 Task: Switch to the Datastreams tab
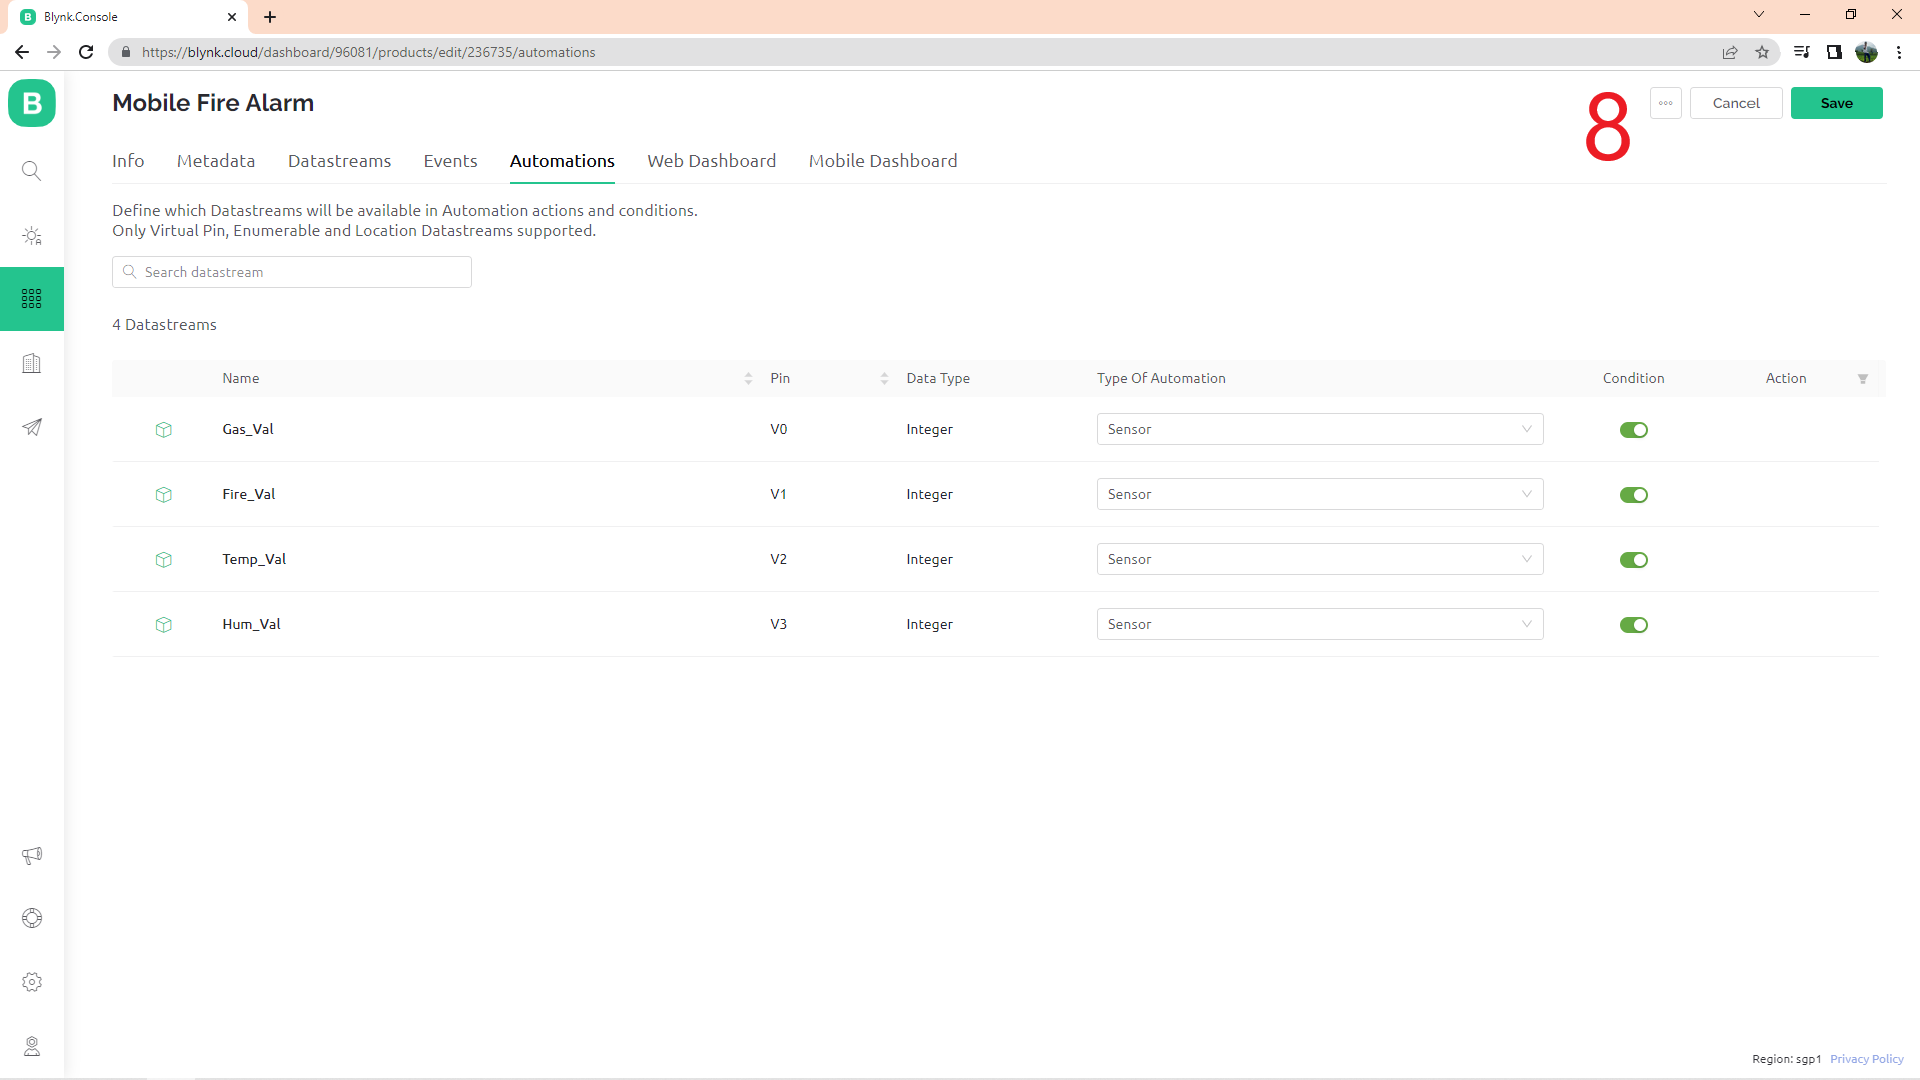tap(339, 161)
